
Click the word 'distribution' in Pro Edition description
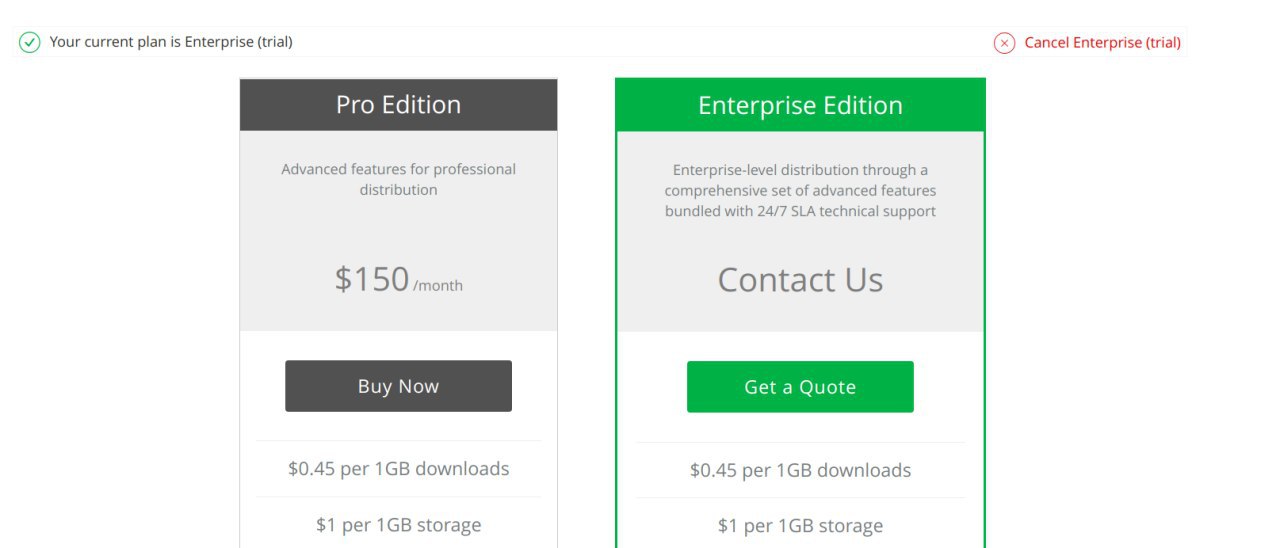pyautogui.click(x=398, y=190)
